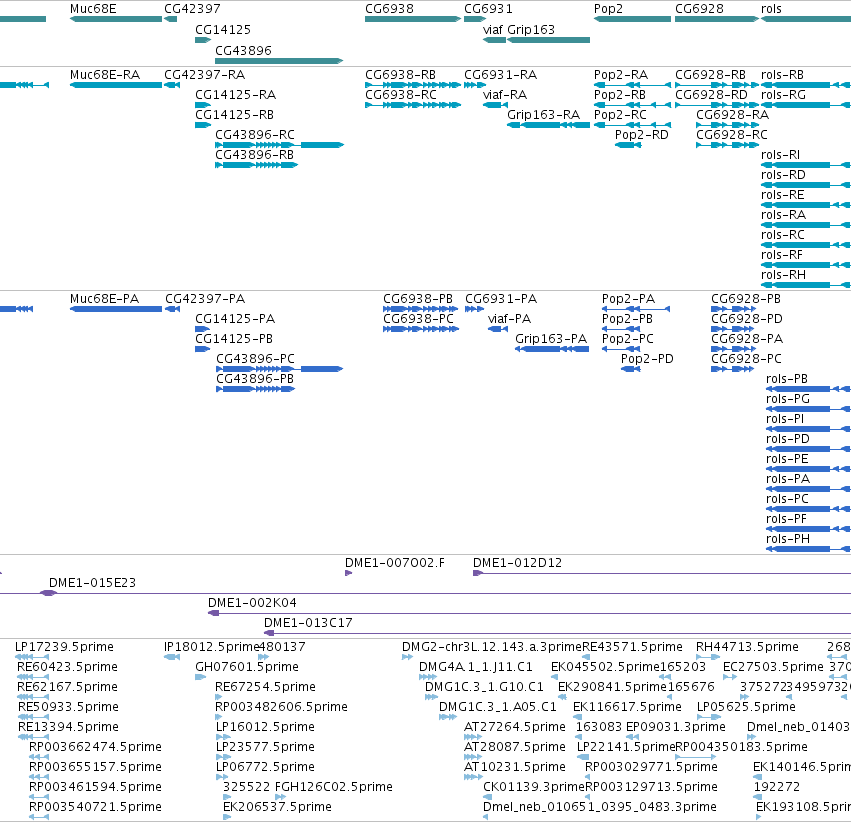The image size is (851, 822).
Task: Select transcript viaf-RA
Action: [x=505, y=95]
